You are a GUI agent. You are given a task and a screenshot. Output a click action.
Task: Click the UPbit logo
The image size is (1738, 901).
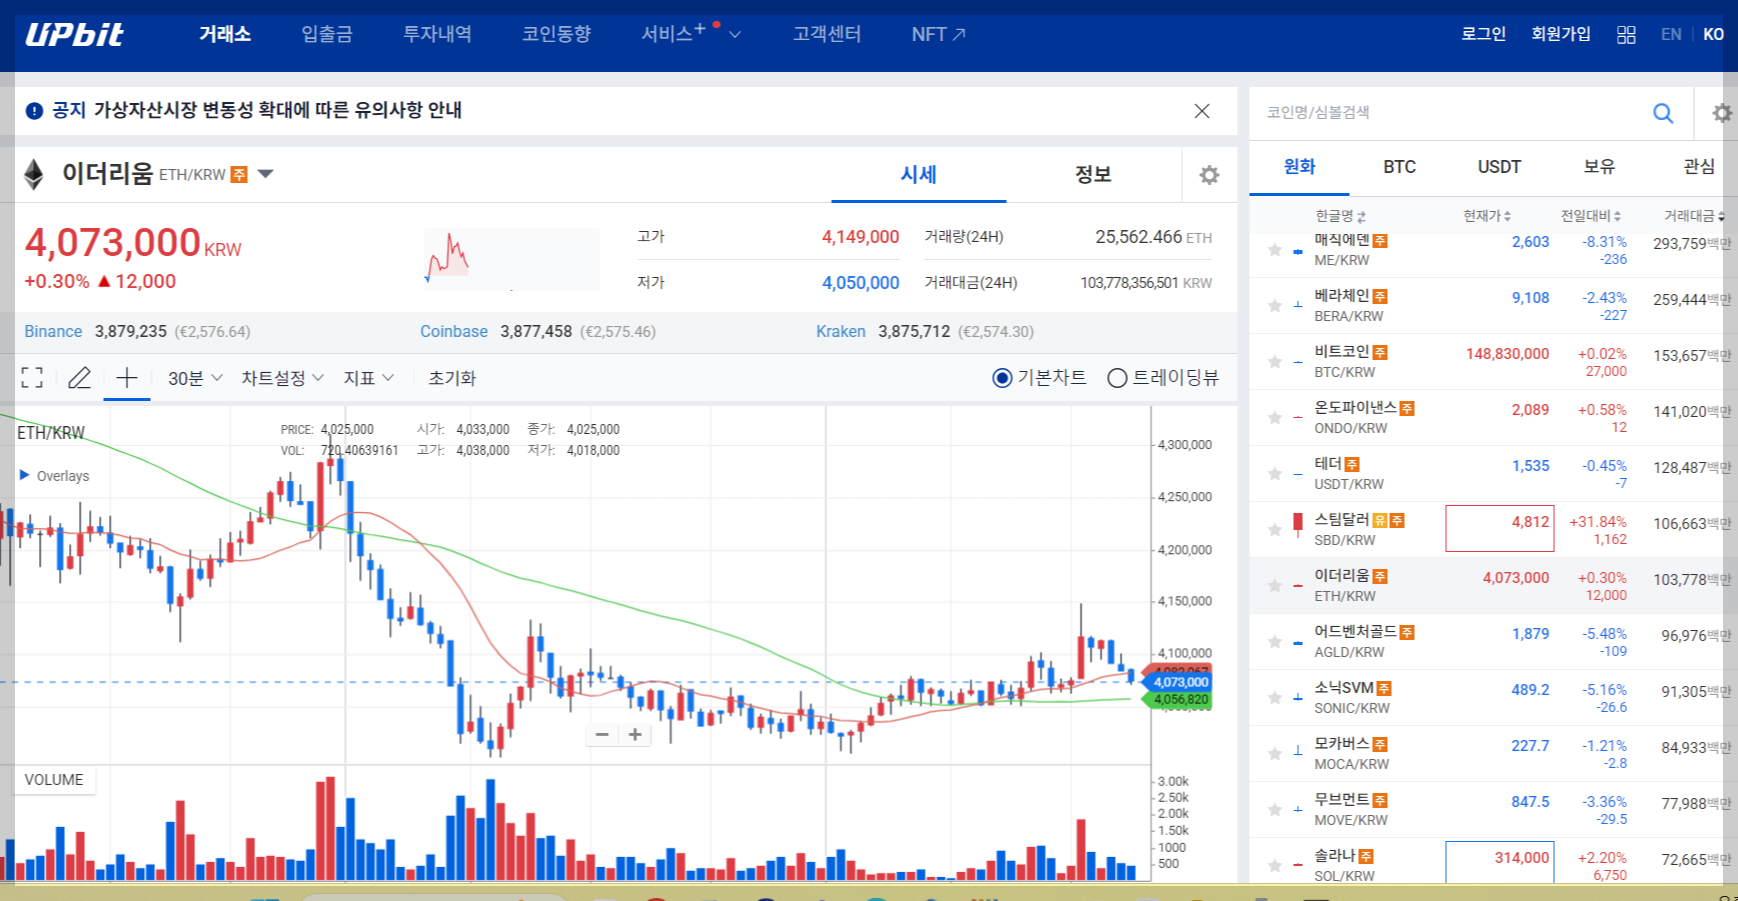(x=74, y=34)
